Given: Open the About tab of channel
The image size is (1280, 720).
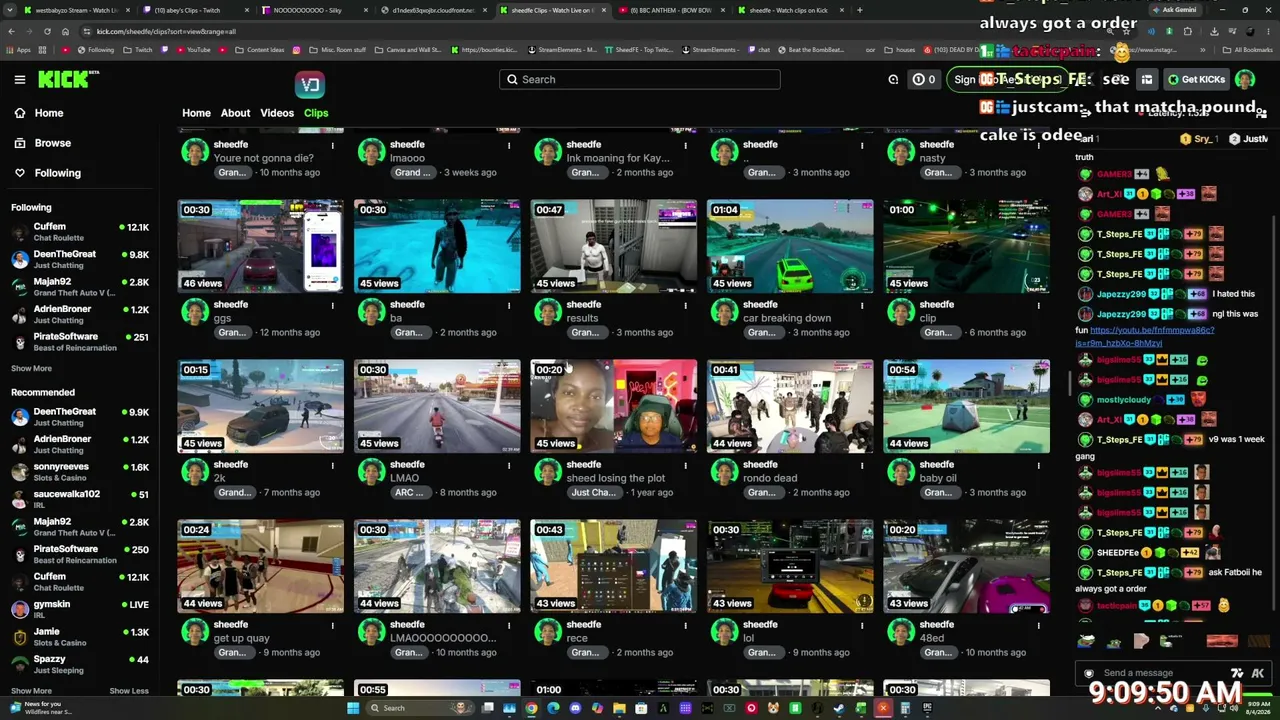Looking at the screenshot, I should click(x=236, y=113).
